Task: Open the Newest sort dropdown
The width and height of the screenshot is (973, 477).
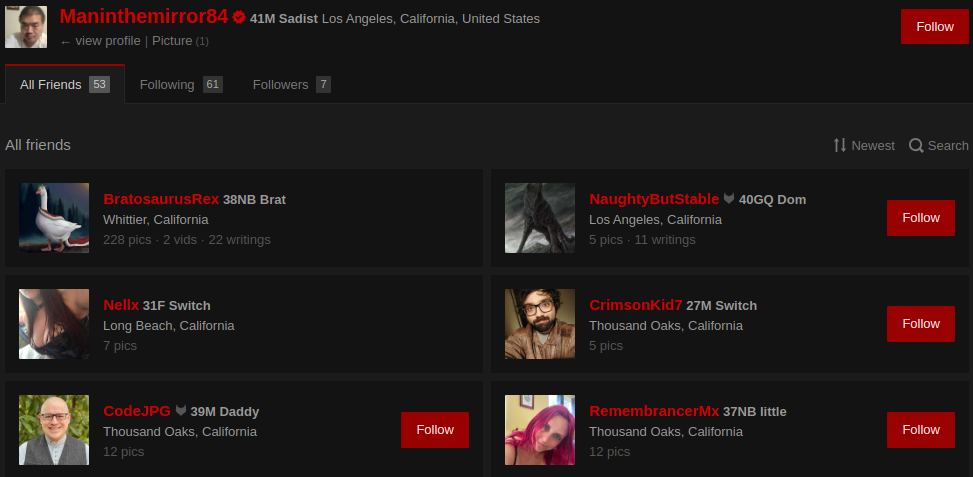Action: 864,145
